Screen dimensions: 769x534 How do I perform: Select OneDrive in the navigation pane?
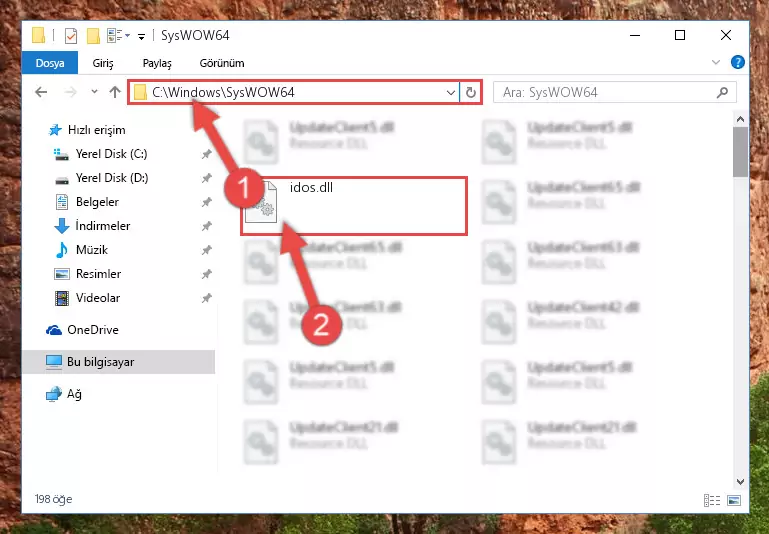tap(93, 330)
